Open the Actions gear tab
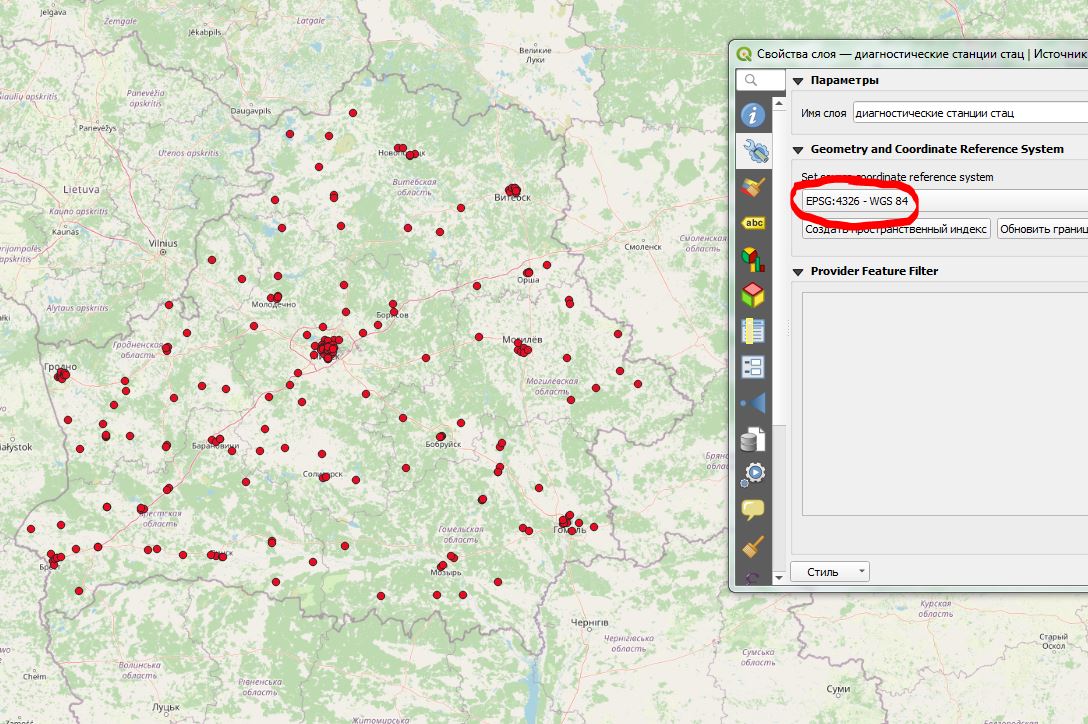This screenshot has width=1088, height=724. pos(753,474)
